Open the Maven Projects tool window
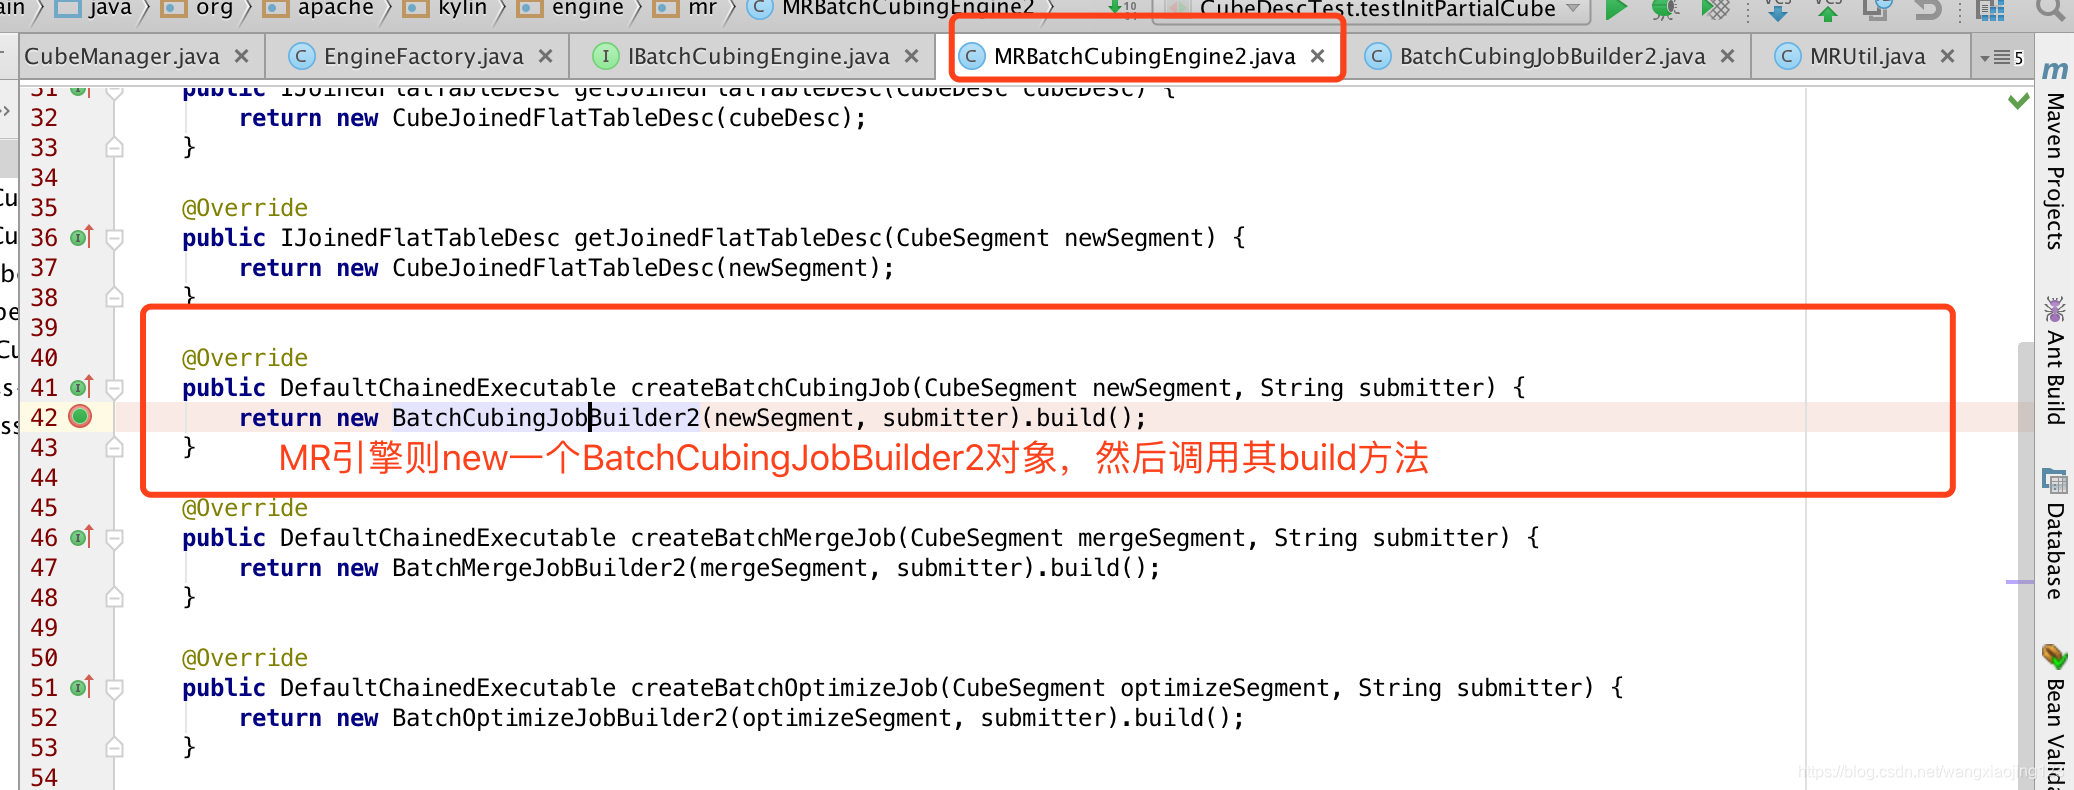Image resolution: width=2074 pixels, height=790 pixels. [x=2055, y=156]
